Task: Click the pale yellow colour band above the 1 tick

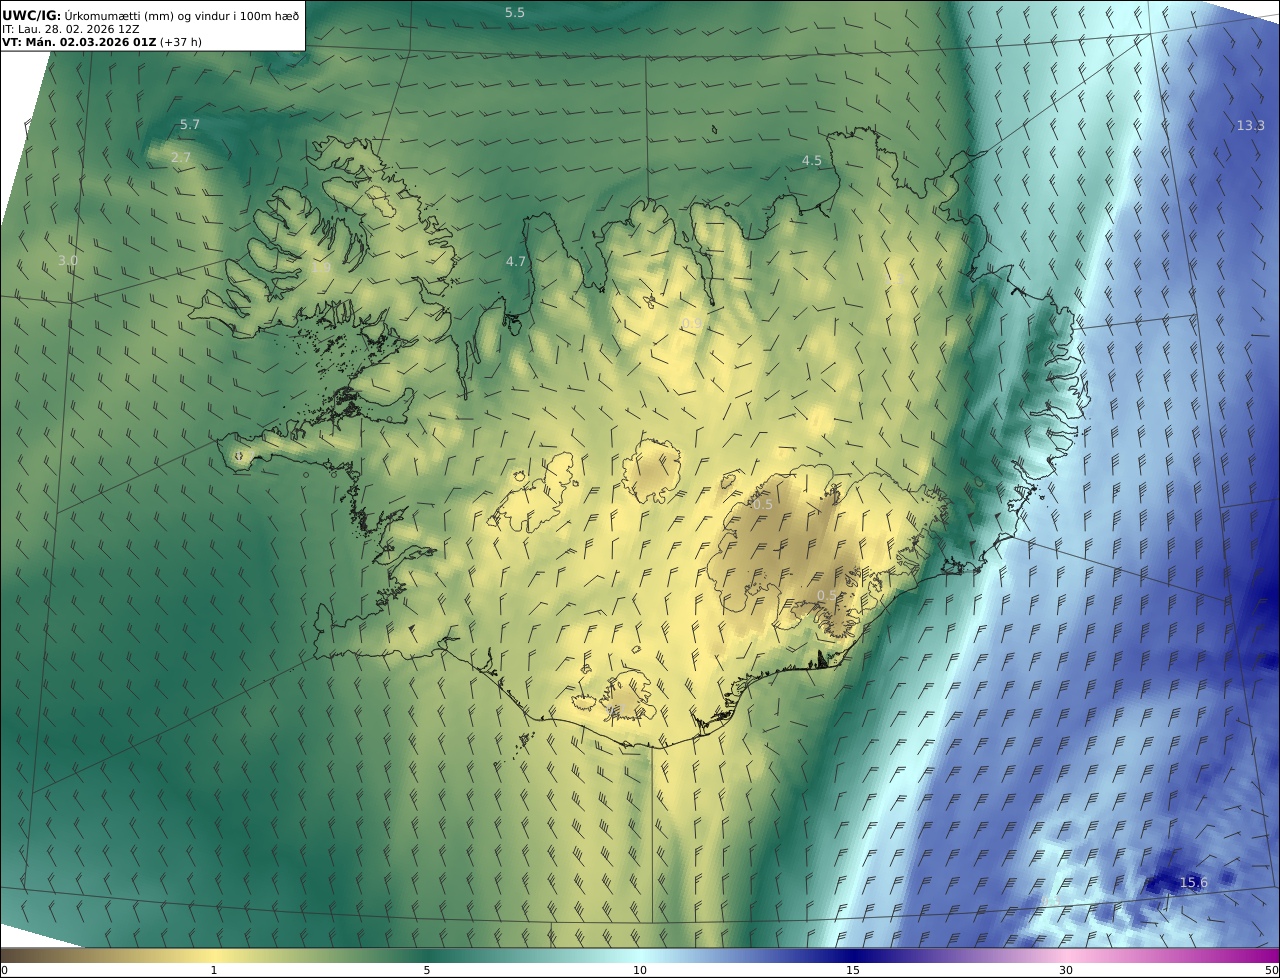Action: tap(213, 955)
